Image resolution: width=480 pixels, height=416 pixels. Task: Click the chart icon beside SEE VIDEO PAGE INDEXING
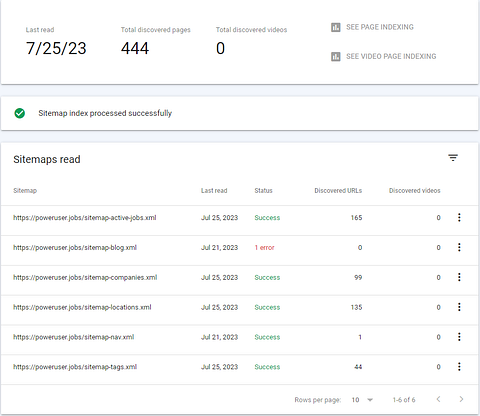(x=336, y=57)
